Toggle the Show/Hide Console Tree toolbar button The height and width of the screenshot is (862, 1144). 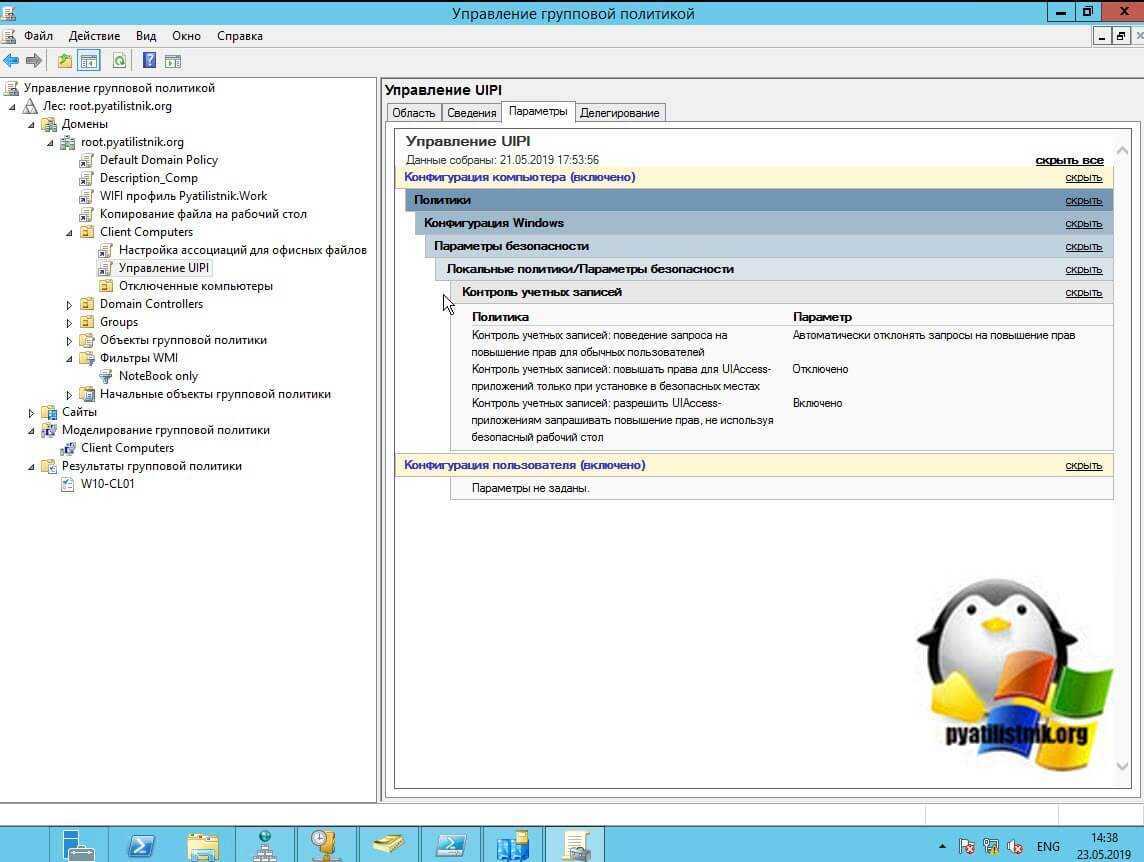pos(89,61)
